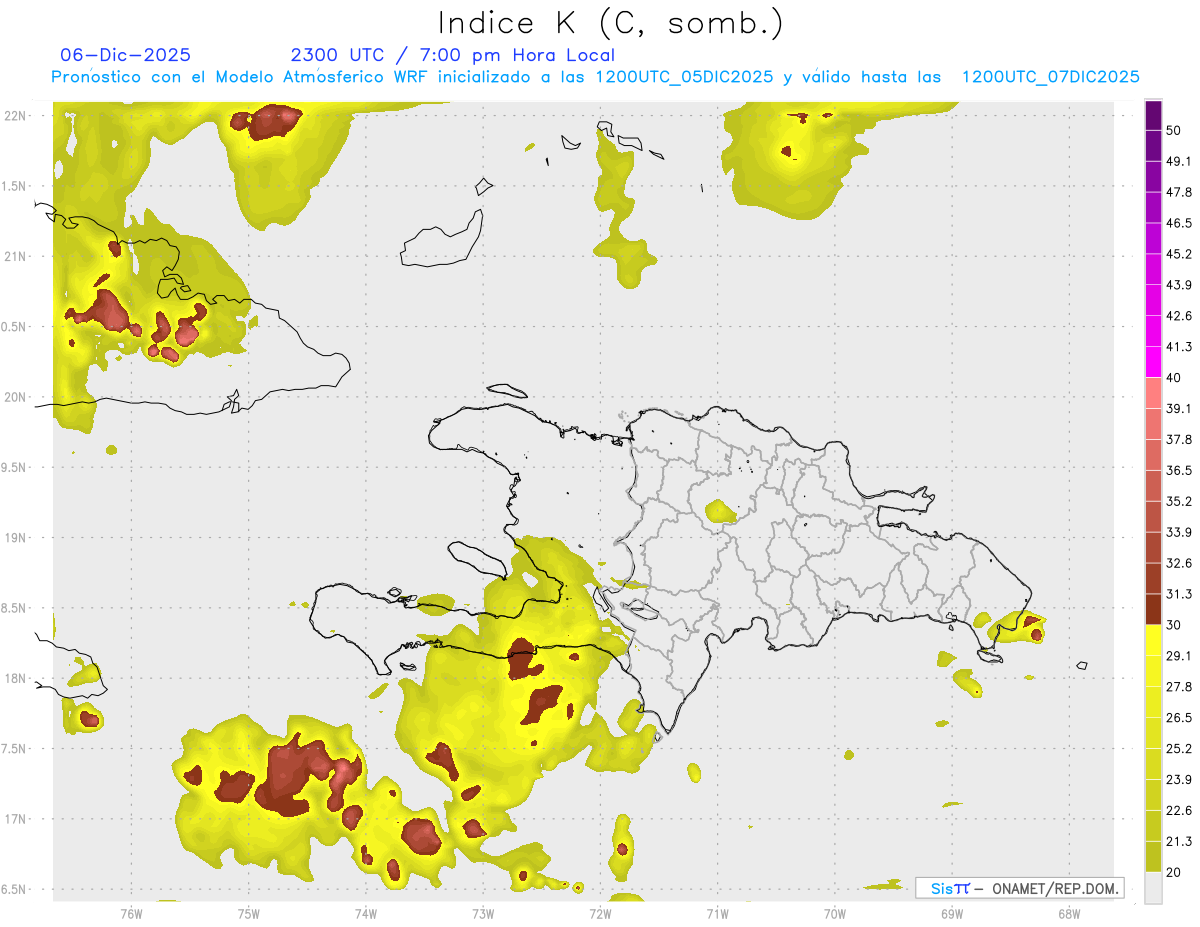This screenshot has width=1200, height=927.
Task: Click the '35.2' value on color scale
Action: click(x=1179, y=501)
